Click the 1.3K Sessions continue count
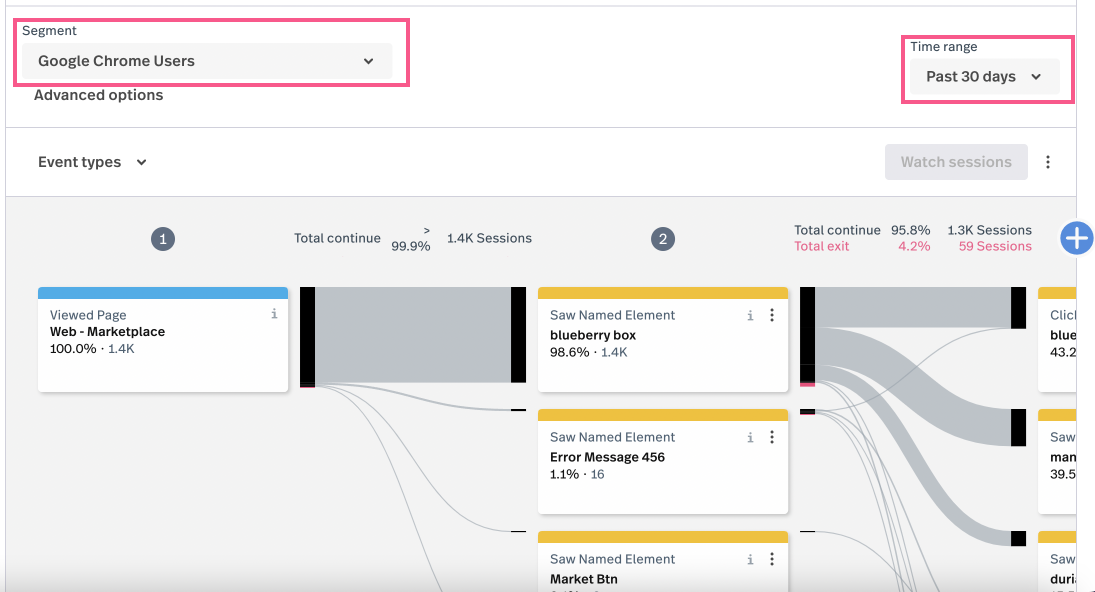This screenshot has width=1095, height=592. pyautogui.click(x=989, y=230)
